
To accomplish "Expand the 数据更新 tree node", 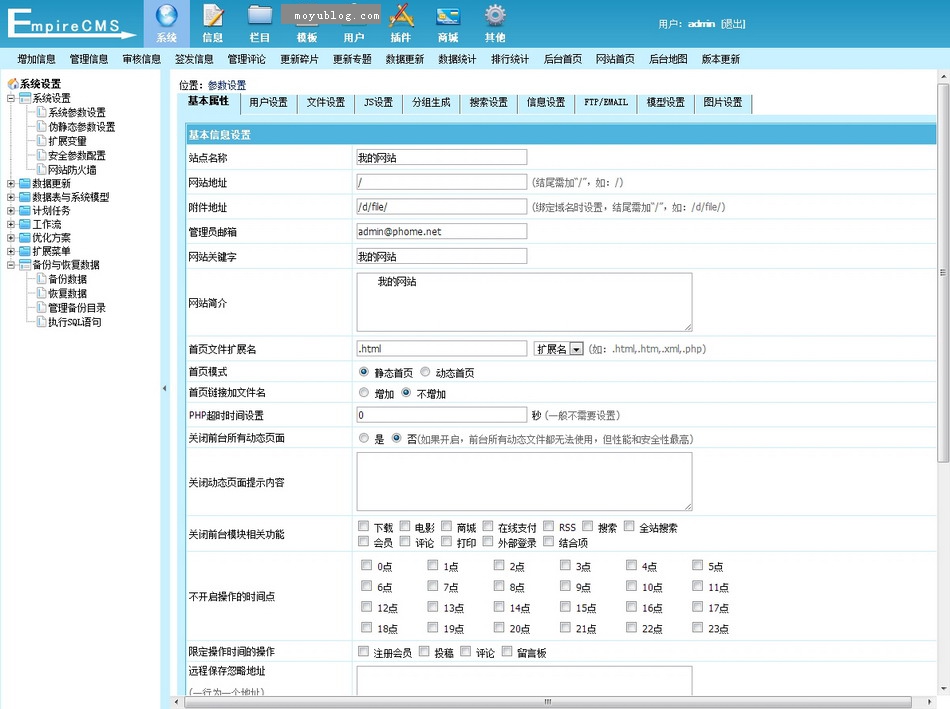I will pyautogui.click(x=10, y=183).
